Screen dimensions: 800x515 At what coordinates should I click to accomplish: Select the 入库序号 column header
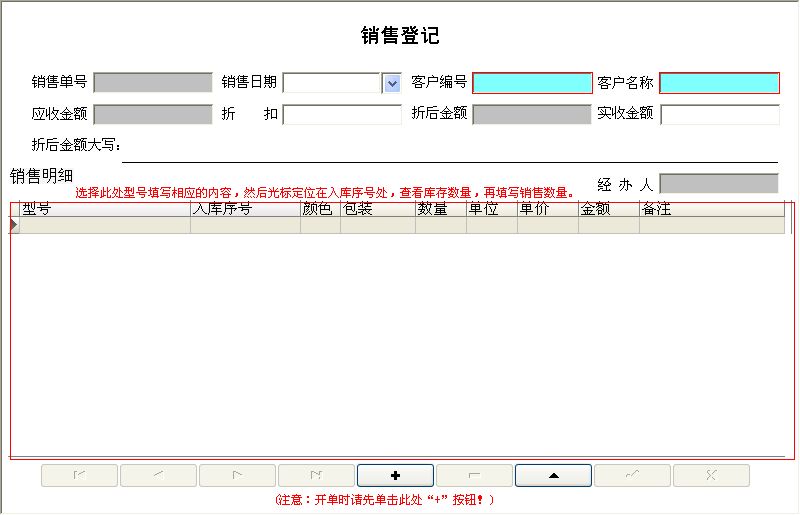(x=245, y=209)
